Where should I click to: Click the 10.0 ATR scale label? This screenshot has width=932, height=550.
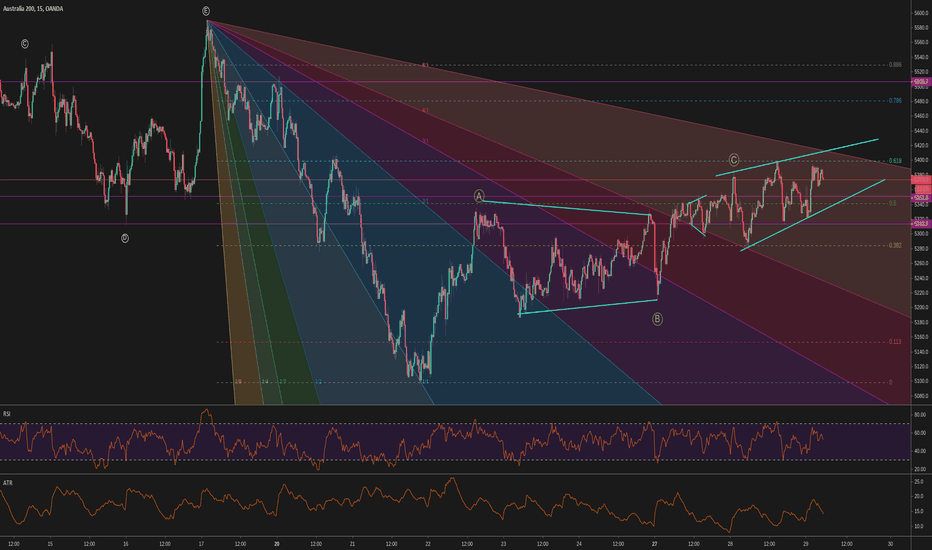(919, 526)
